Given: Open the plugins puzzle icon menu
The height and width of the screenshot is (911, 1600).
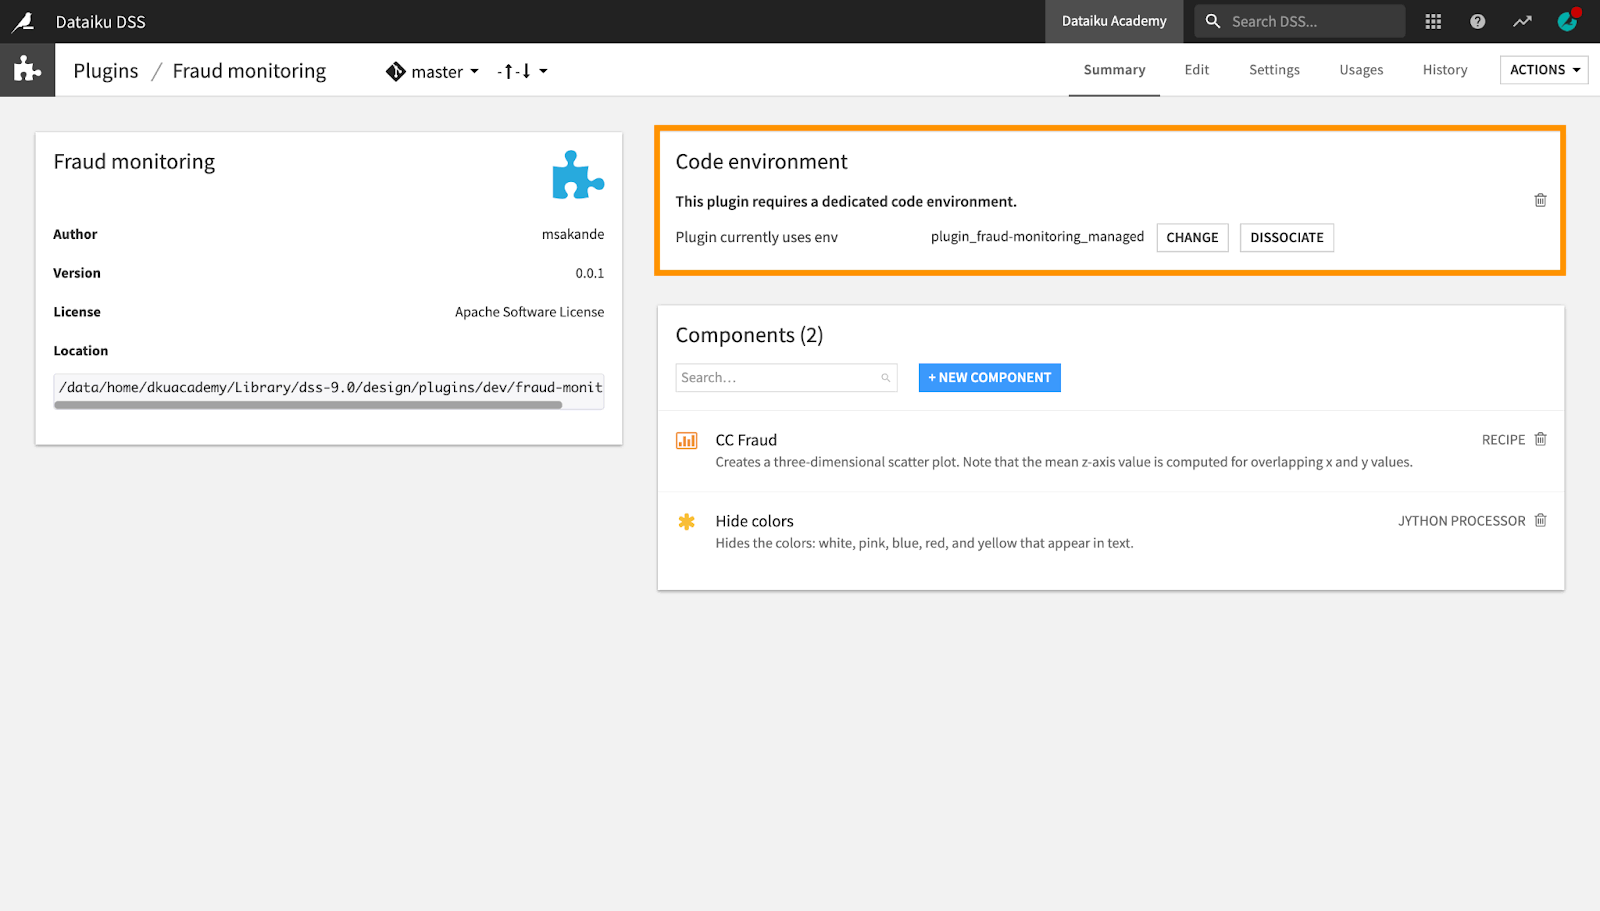Looking at the screenshot, I should 27,69.
